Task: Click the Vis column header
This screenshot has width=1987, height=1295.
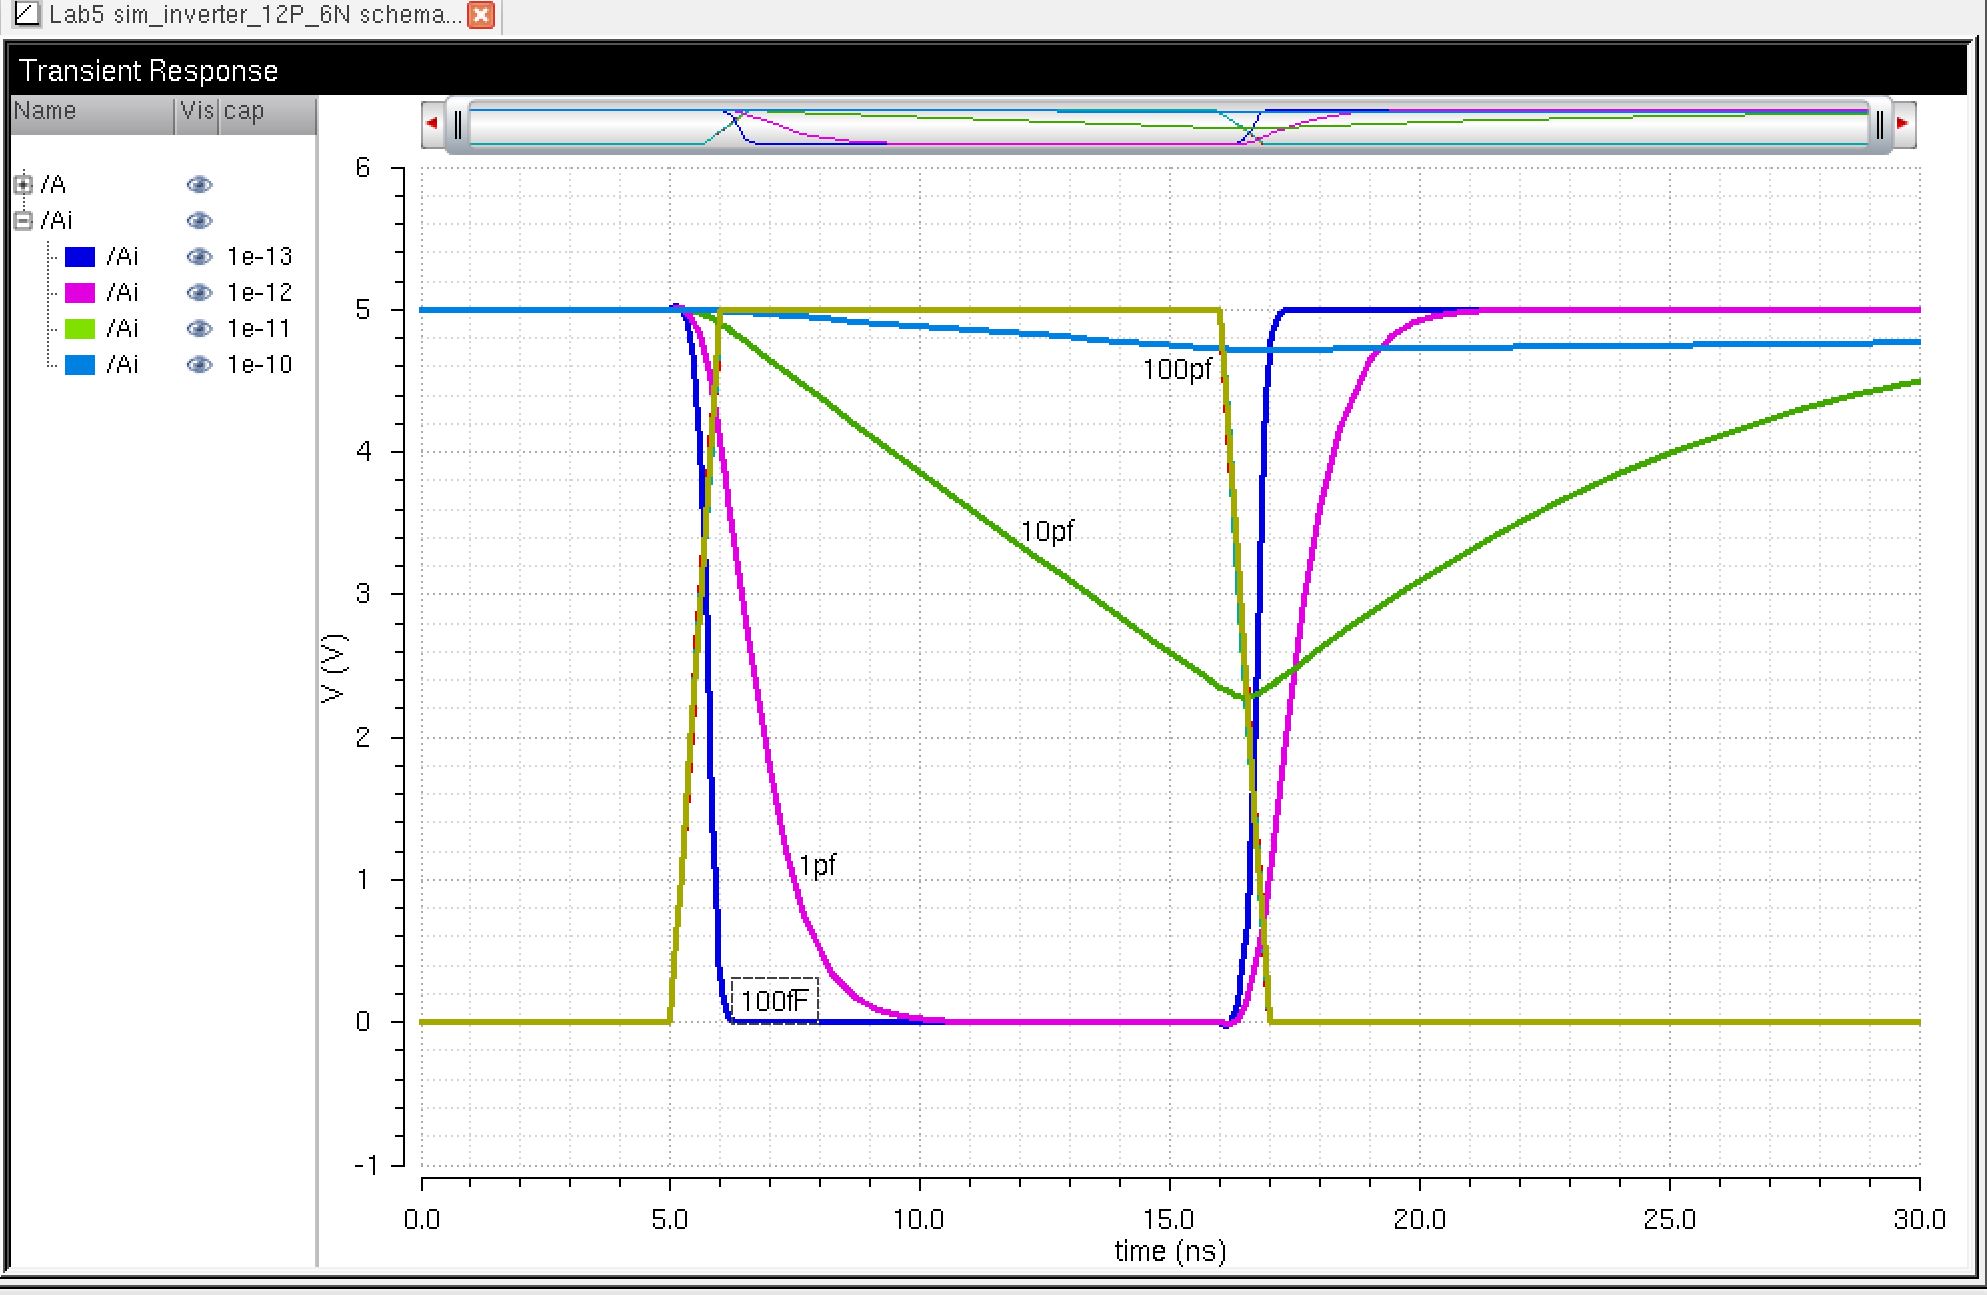Action: [x=197, y=113]
